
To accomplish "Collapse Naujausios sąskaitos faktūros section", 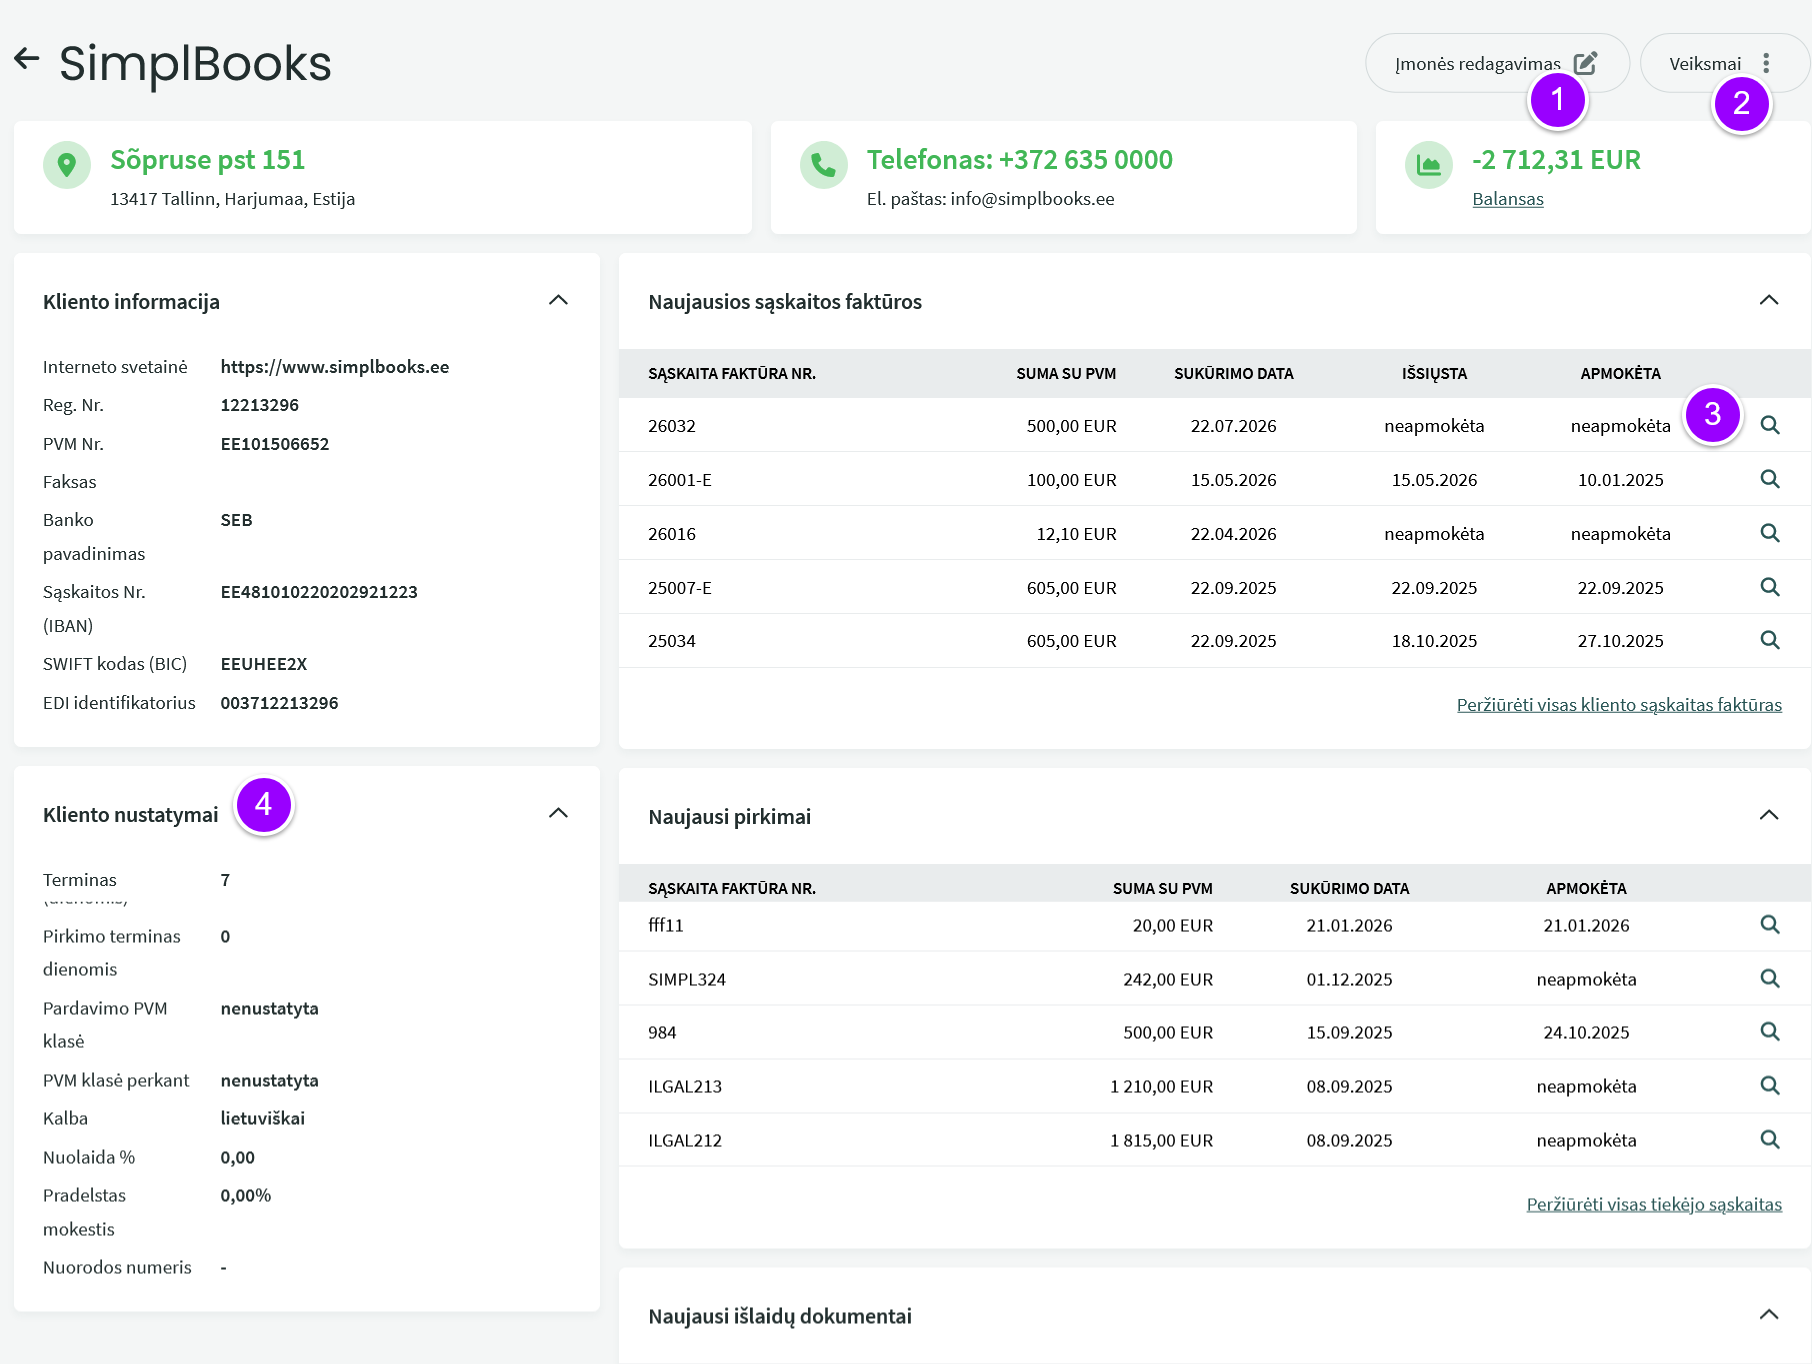I will click(1769, 300).
